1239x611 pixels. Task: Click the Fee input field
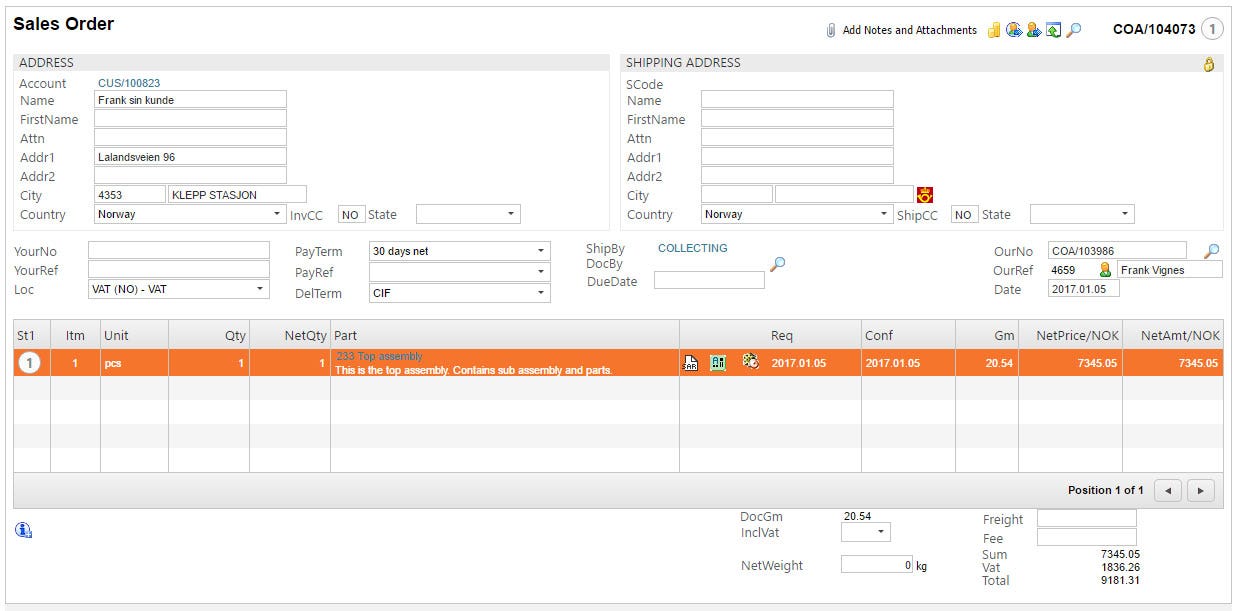[x=1087, y=538]
